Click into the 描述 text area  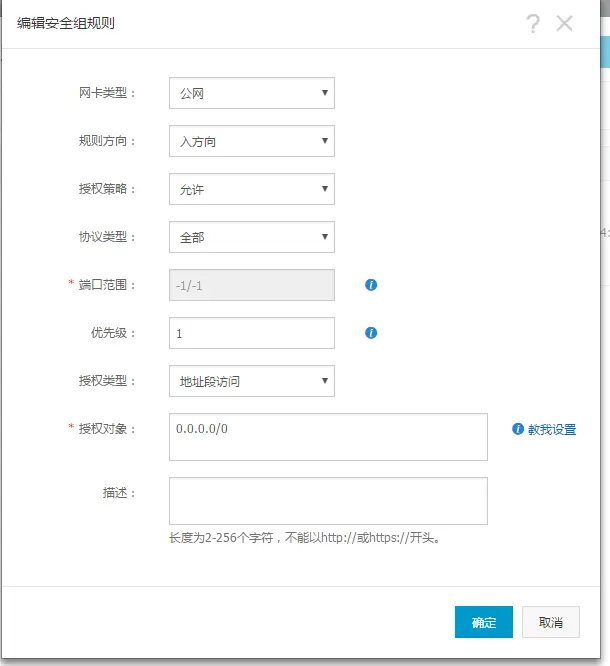[328, 501]
